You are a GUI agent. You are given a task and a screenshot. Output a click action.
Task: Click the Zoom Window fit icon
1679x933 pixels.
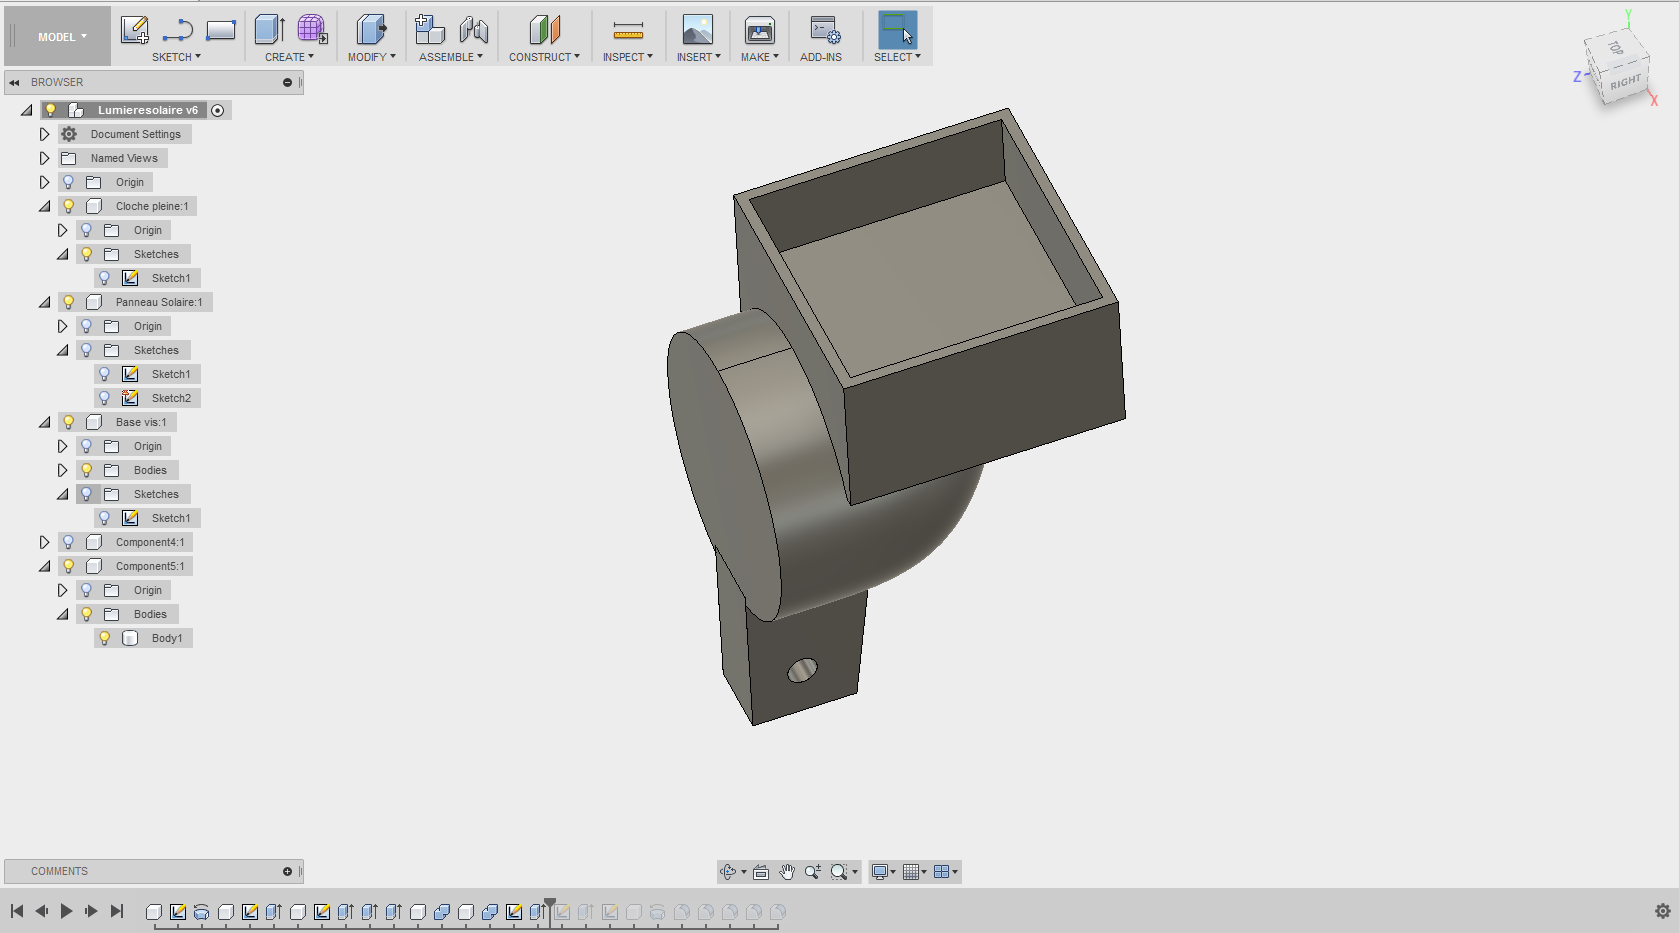coord(839,872)
